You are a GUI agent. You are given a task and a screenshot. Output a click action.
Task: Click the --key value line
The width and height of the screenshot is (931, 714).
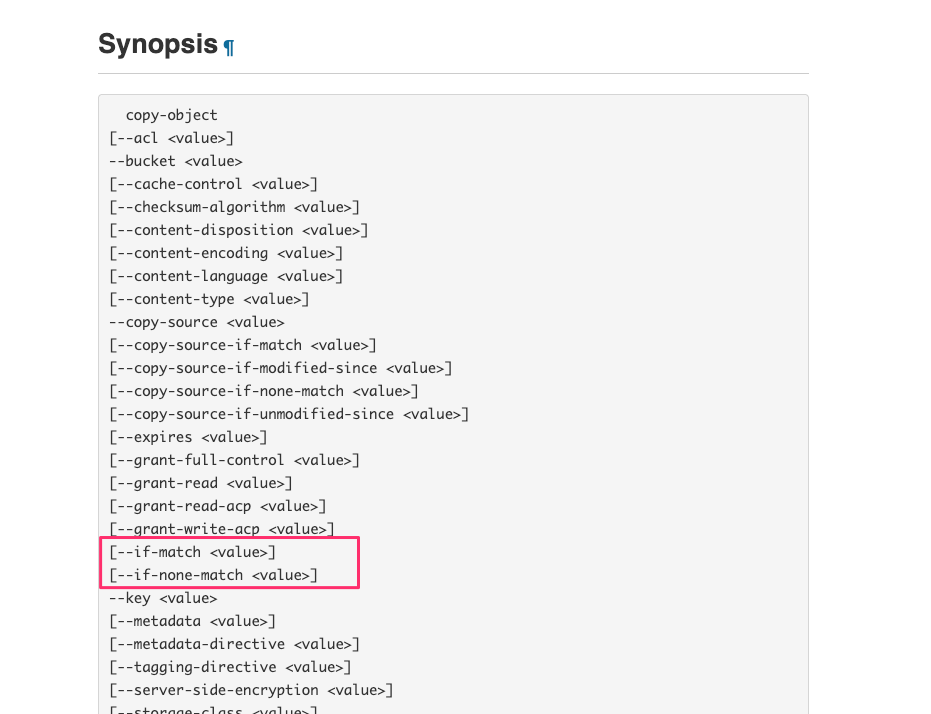coord(163,598)
